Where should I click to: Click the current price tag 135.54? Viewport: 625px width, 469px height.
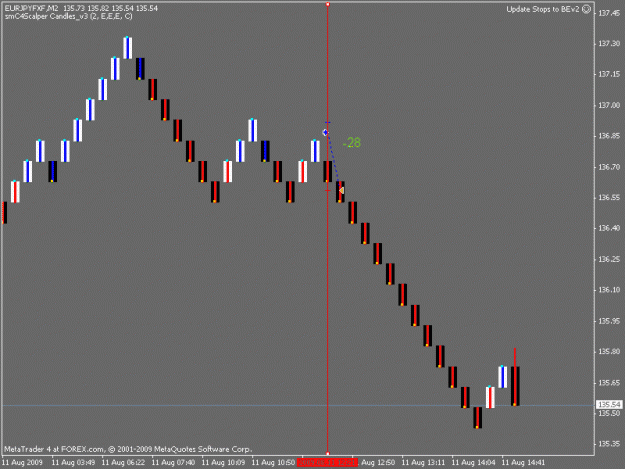coord(609,404)
